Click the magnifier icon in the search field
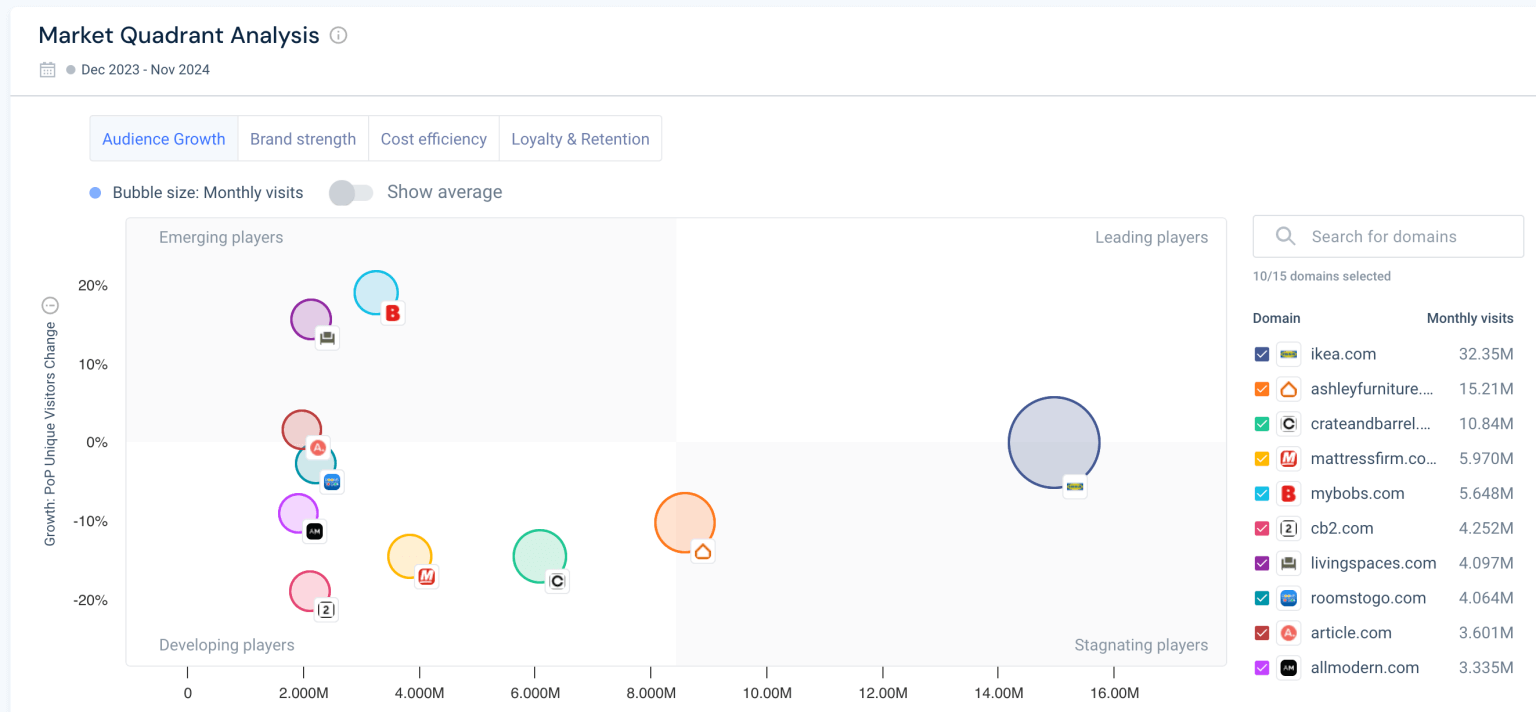This screenshot has width=1536, height=712. click(x=1285, y=236)
